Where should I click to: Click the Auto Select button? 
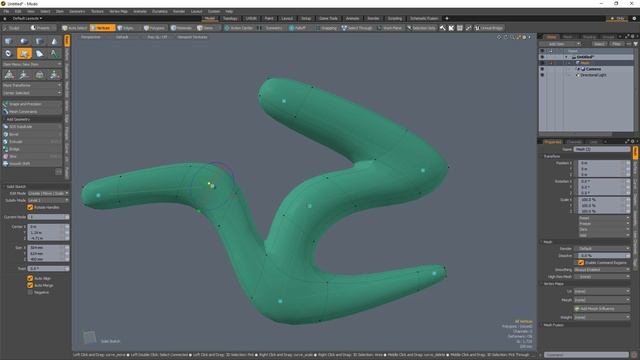click(x=75, y=28)
